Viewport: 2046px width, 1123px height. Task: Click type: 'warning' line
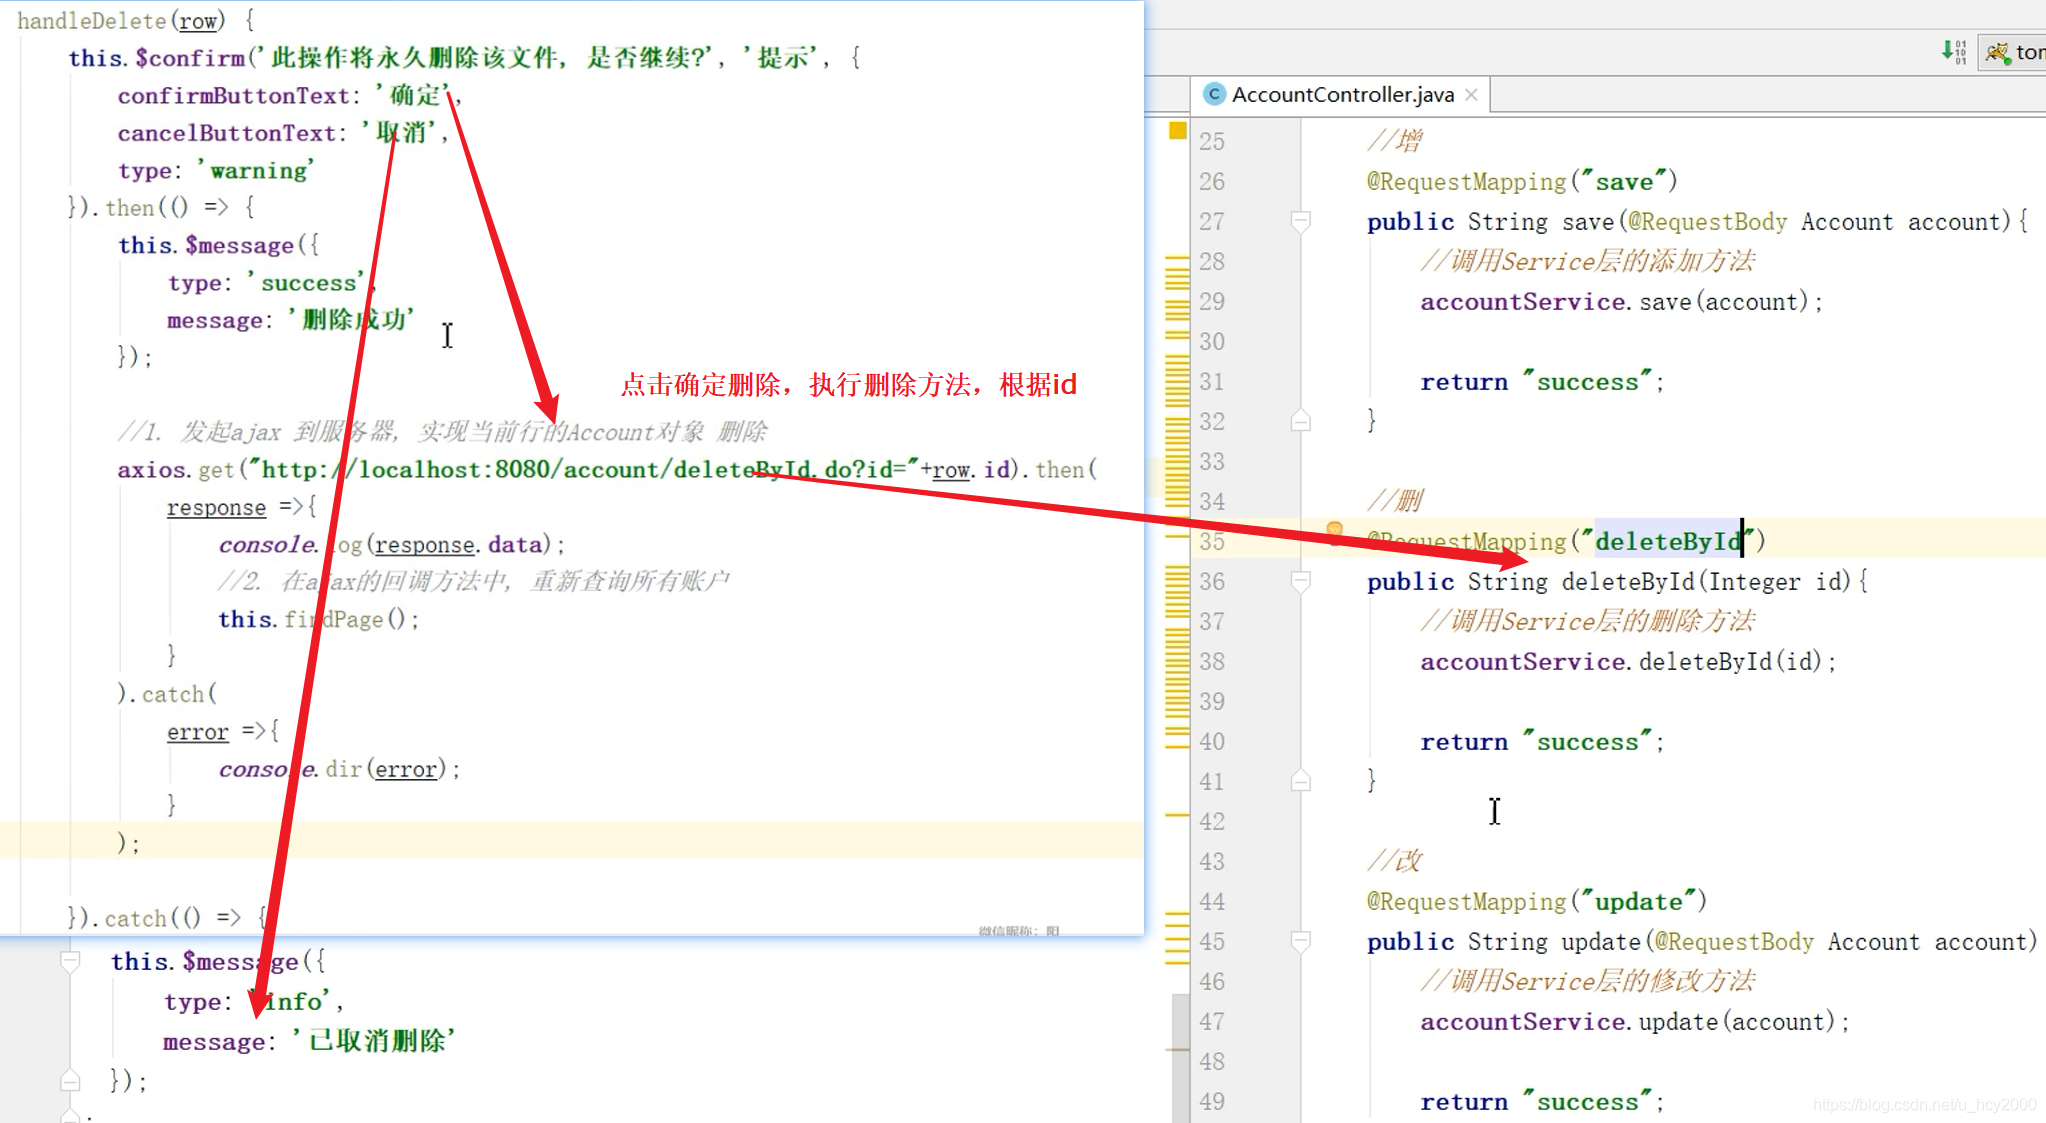pos(216,171)
